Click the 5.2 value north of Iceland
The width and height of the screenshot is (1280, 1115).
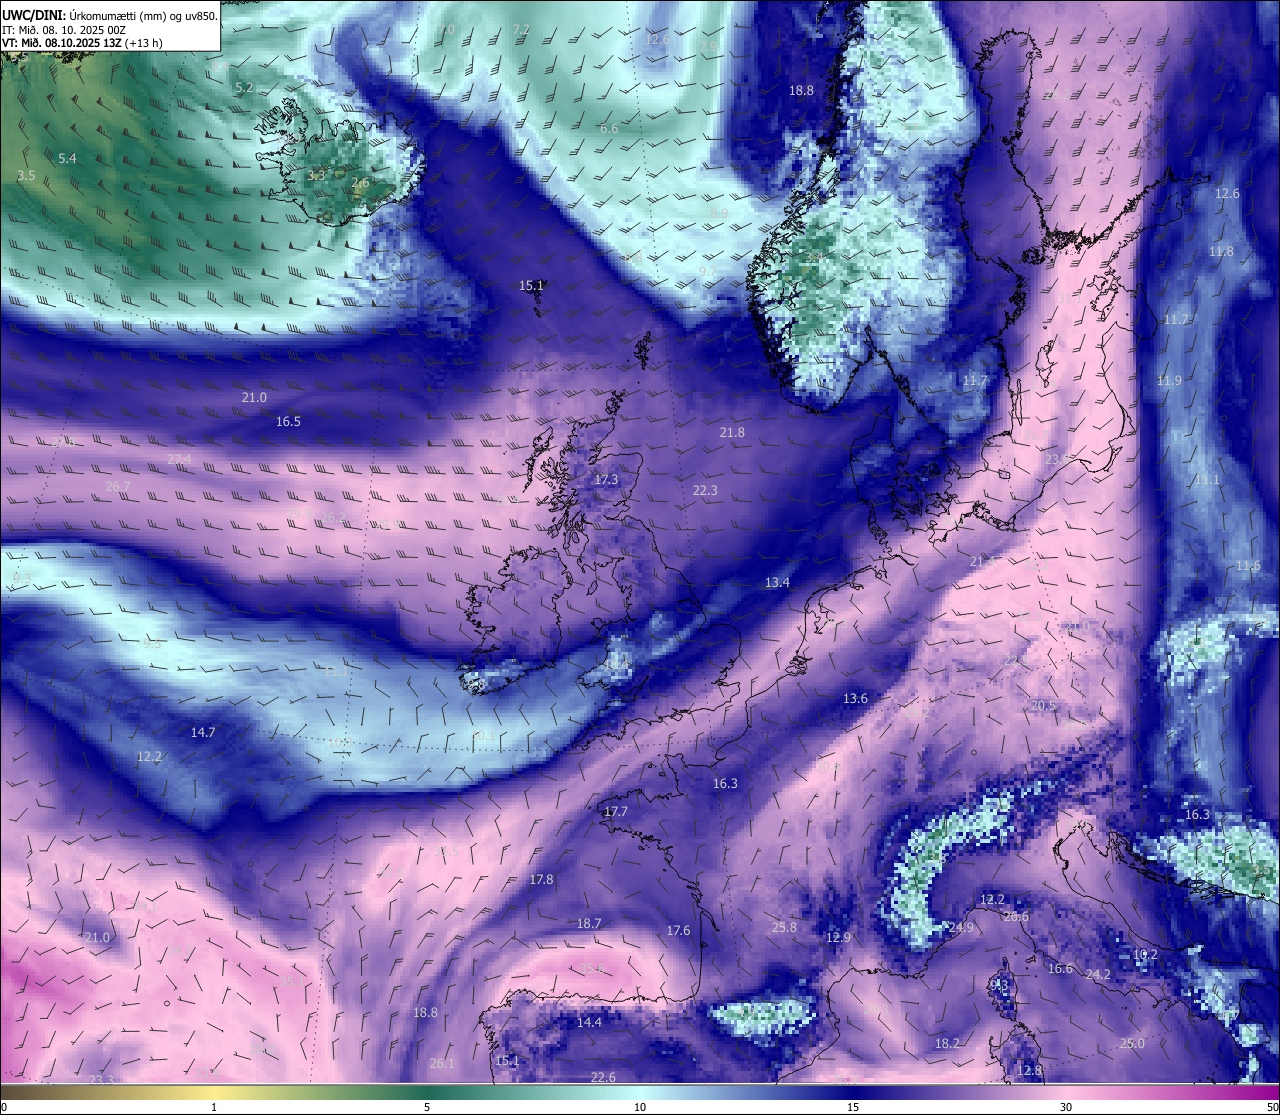(x=244, y=88)
